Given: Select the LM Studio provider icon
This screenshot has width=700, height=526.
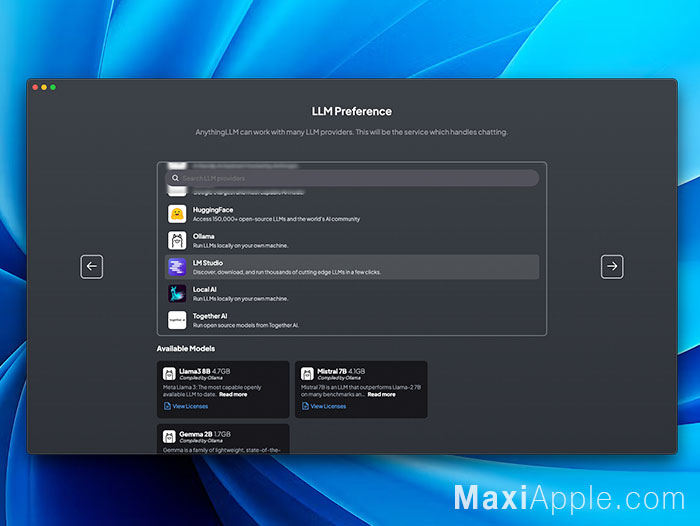Looking at the screenshot, I should (177, 267).
